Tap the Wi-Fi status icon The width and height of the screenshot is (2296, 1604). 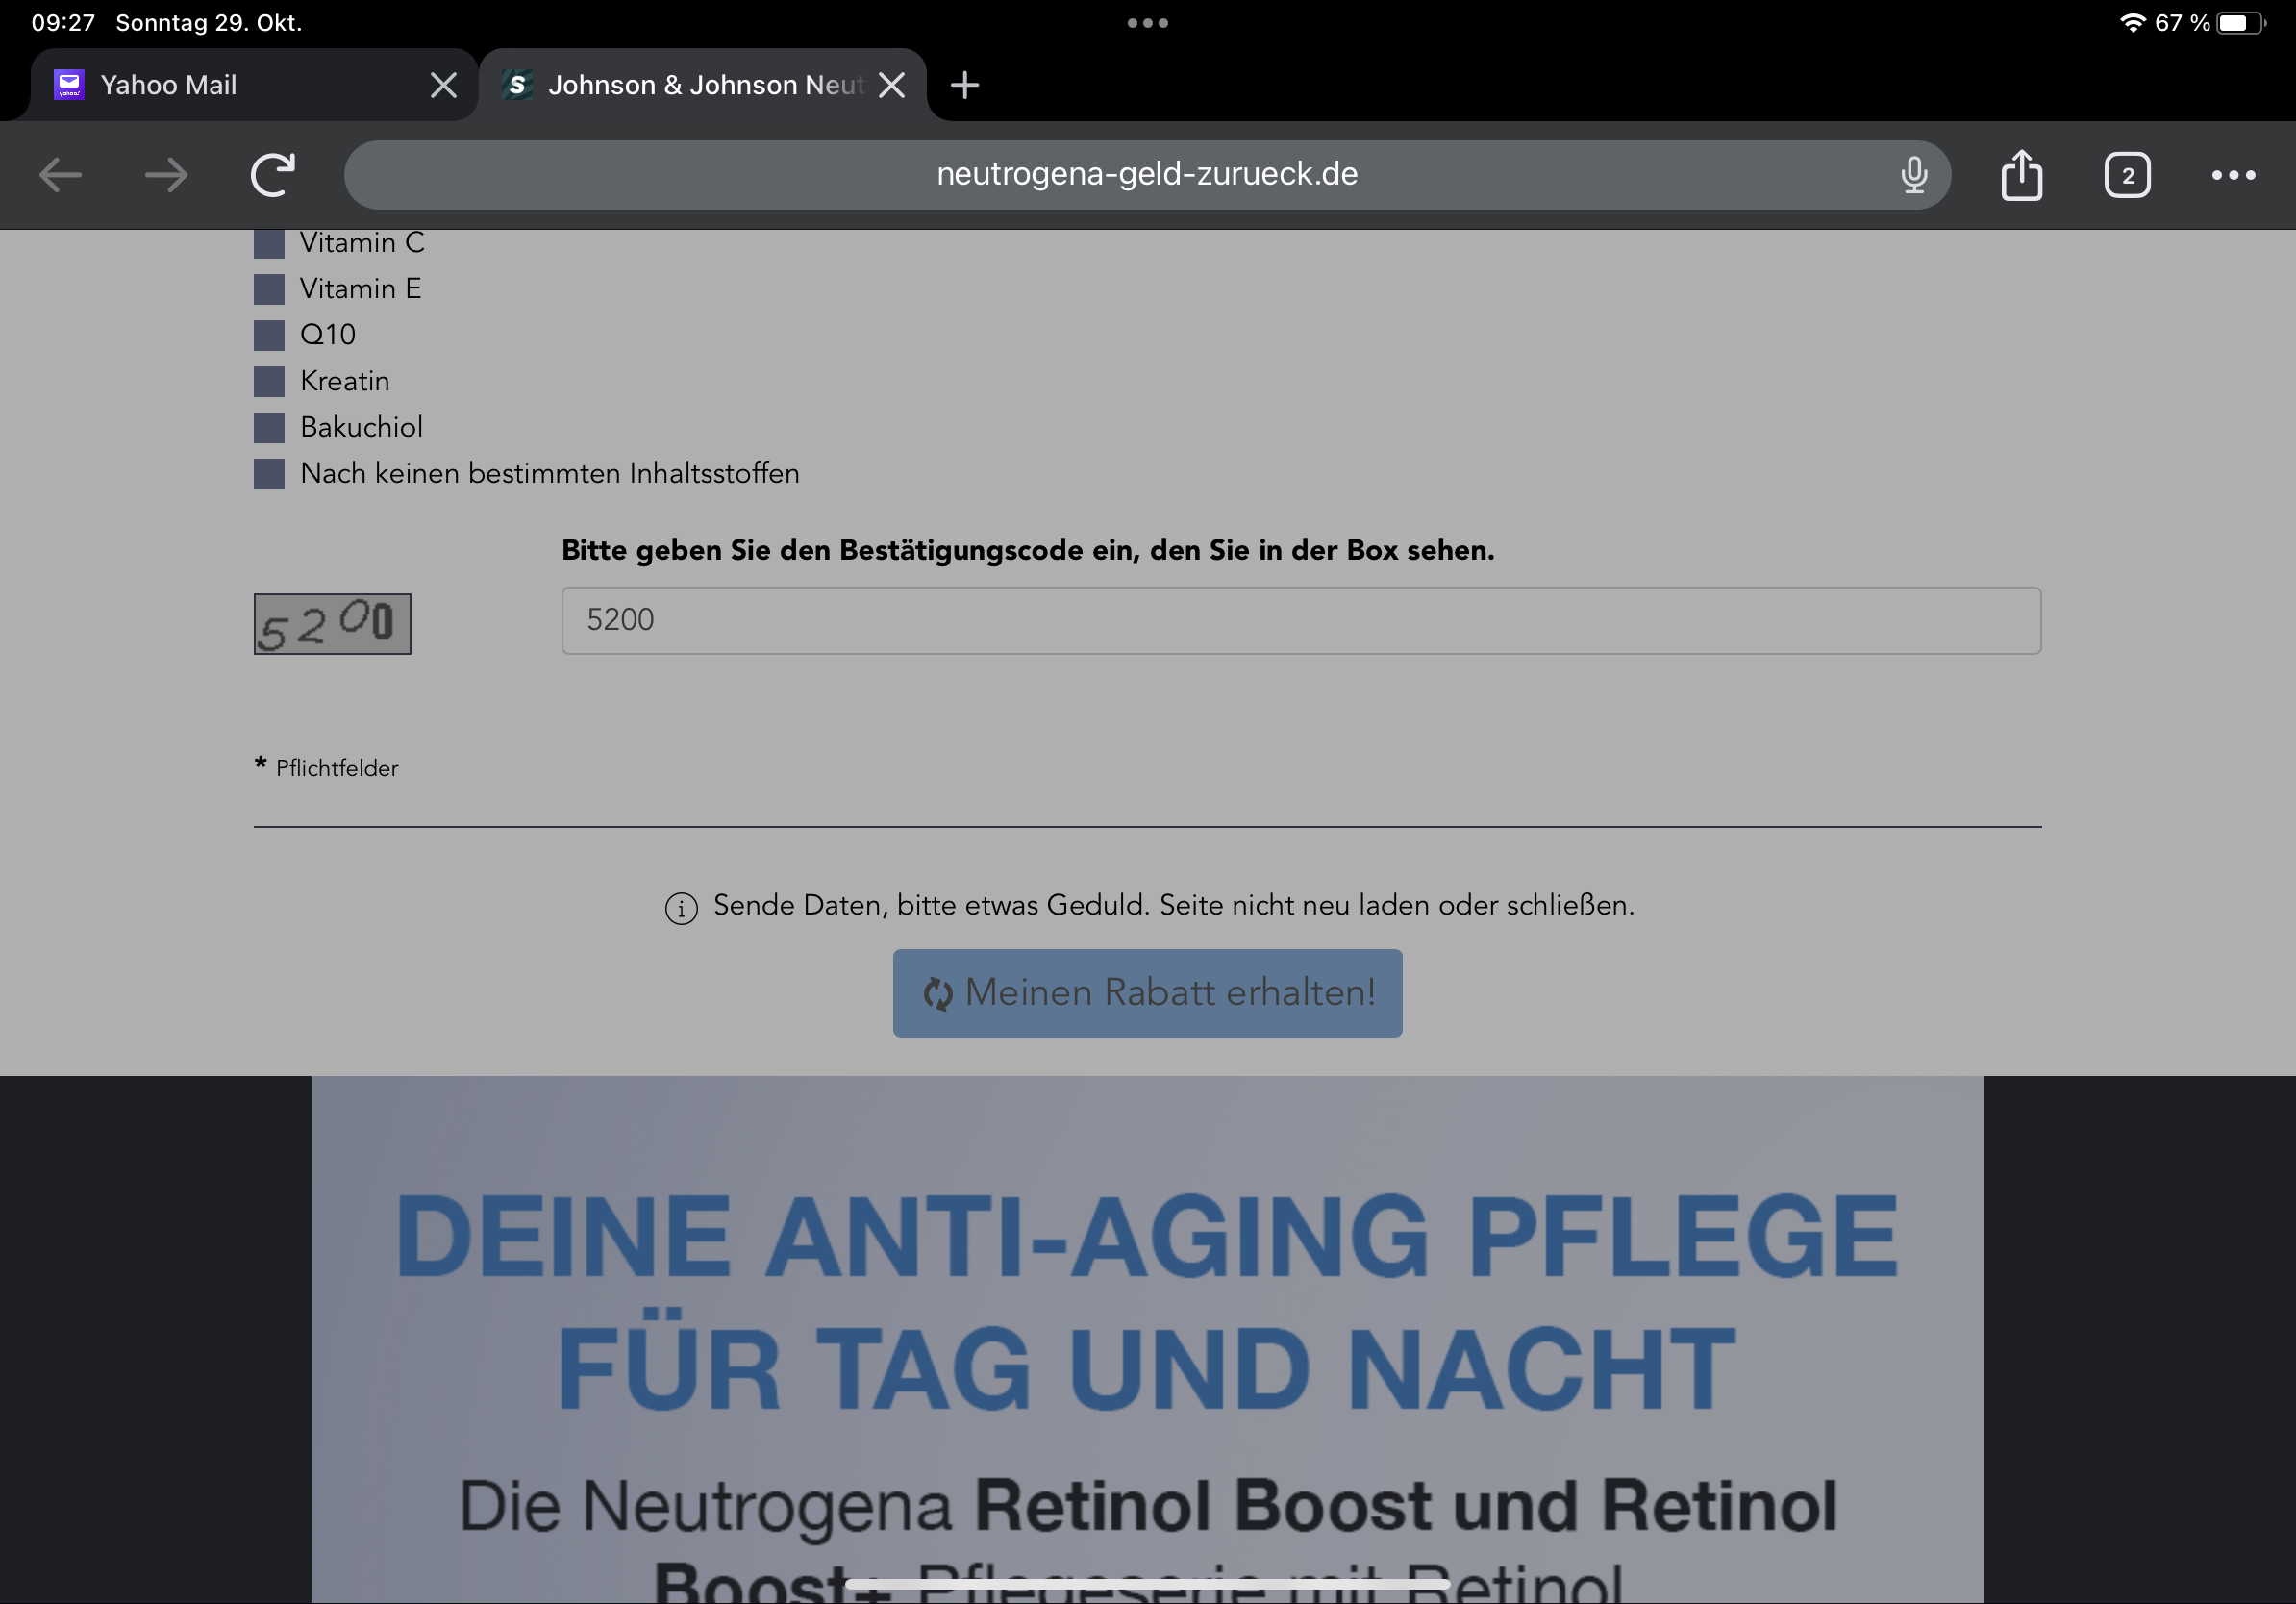(x=2132, y=22)
